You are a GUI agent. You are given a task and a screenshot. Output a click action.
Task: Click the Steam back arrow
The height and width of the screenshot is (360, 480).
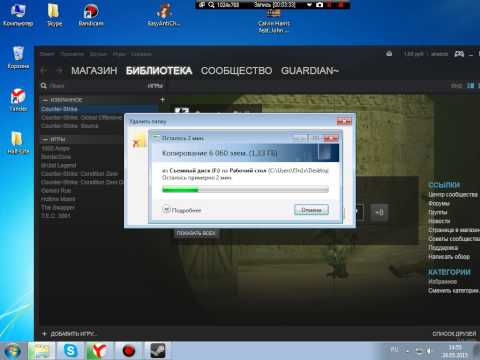point(44,70)
